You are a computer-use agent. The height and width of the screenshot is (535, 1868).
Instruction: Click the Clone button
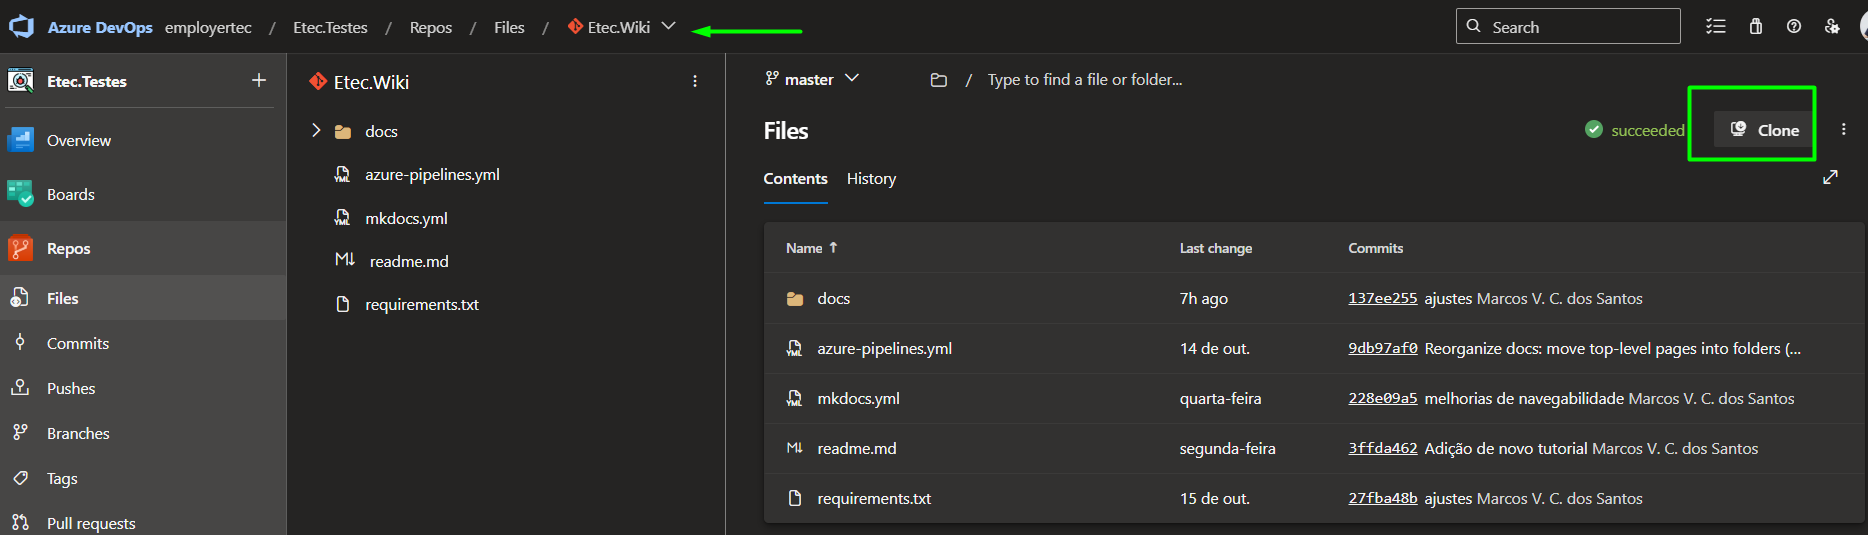click(x=1764, y=130)
